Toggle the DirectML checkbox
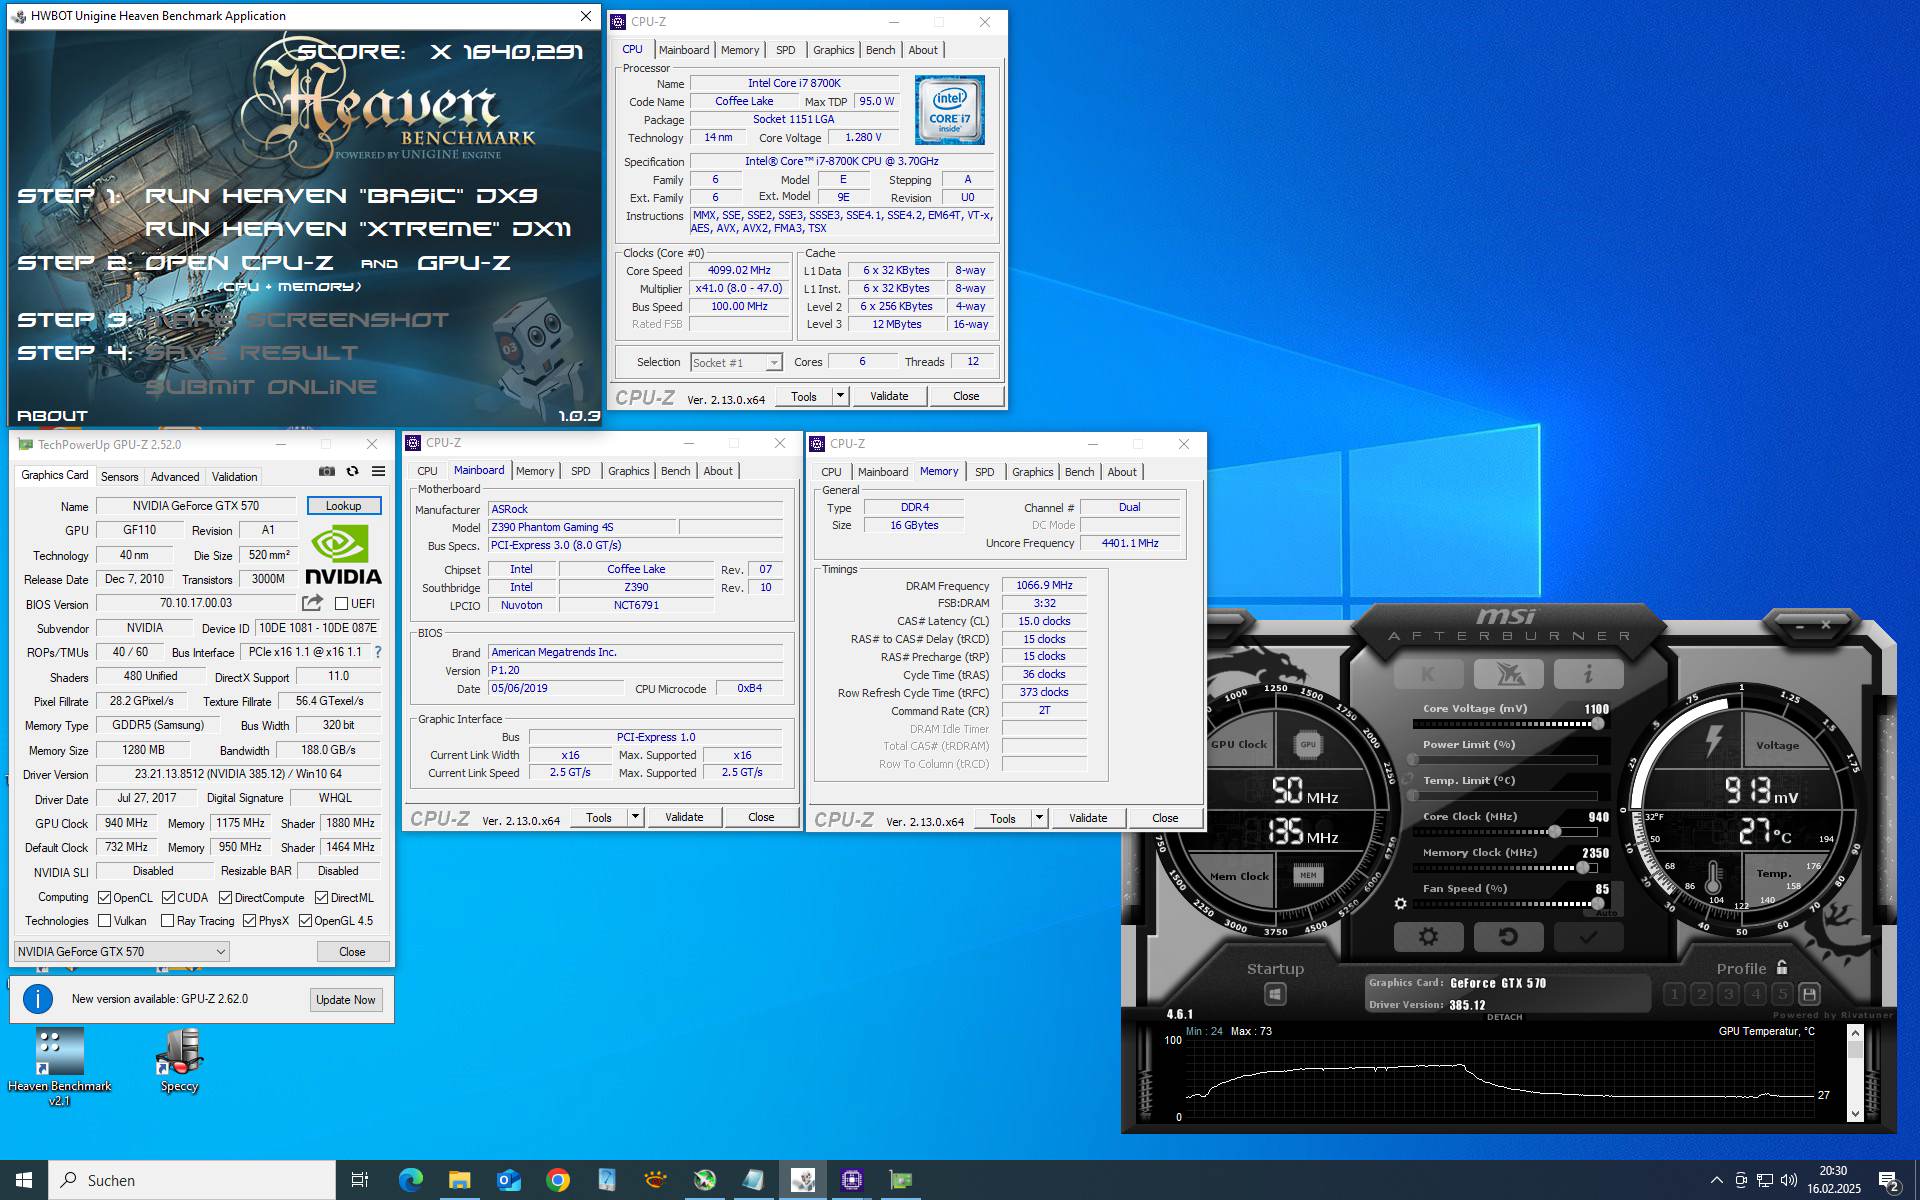The width and height of the screenshot is (1920, 1200). (321, 897)
